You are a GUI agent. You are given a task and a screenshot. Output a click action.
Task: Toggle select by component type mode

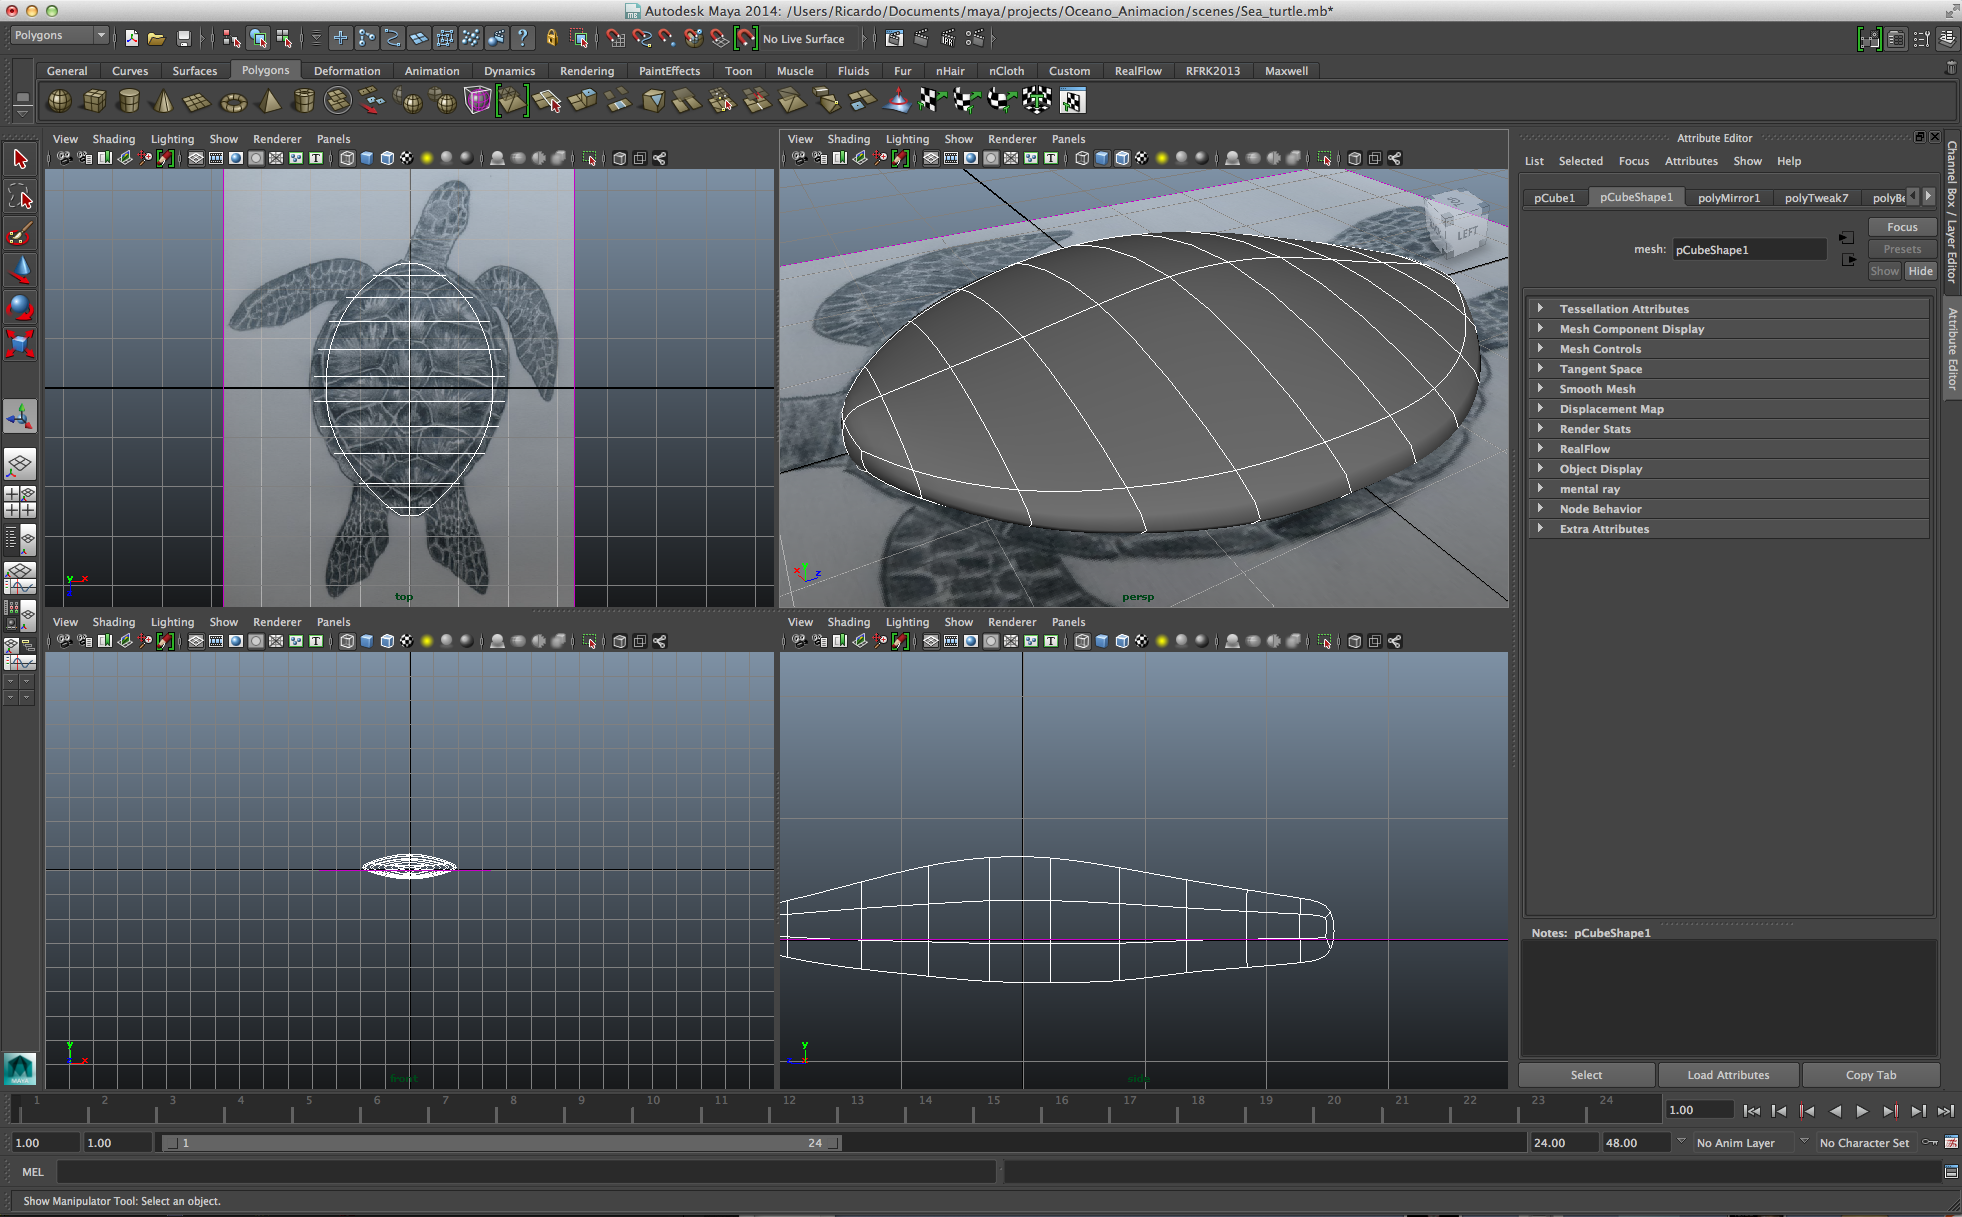point(284,39)
